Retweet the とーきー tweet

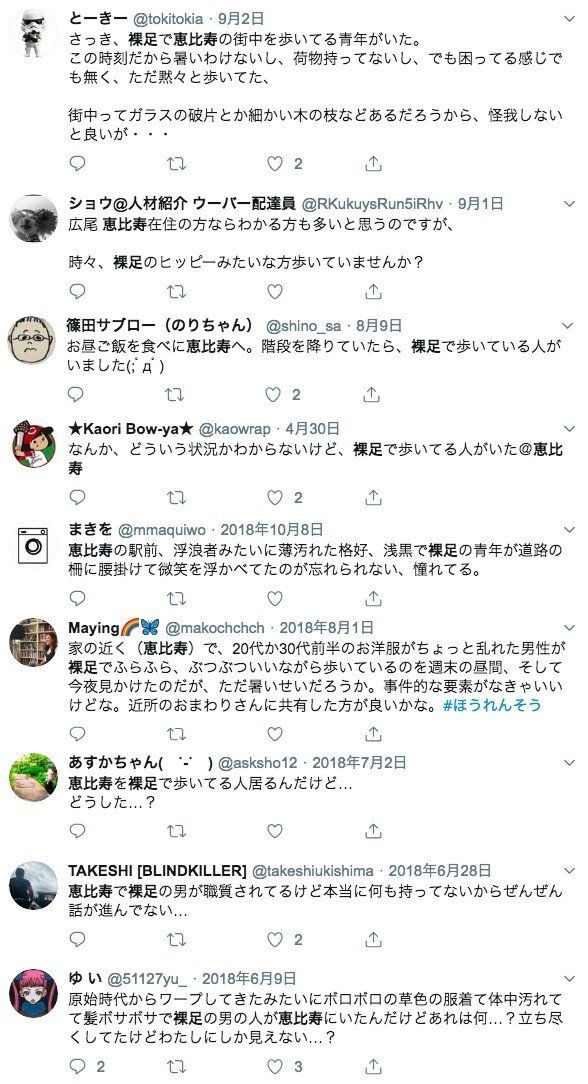[176, 163]
